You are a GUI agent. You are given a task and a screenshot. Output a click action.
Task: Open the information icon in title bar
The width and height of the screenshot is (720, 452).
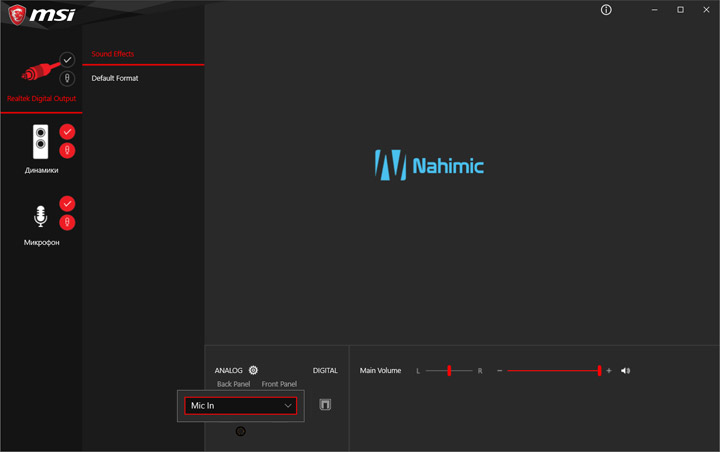tap(606, 10)
